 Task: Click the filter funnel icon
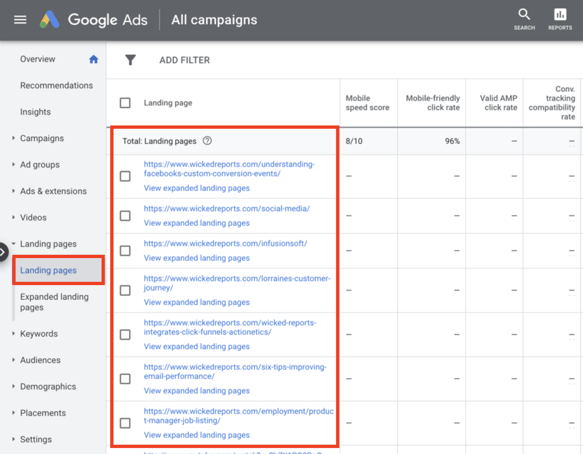click(x=131, y=60)
